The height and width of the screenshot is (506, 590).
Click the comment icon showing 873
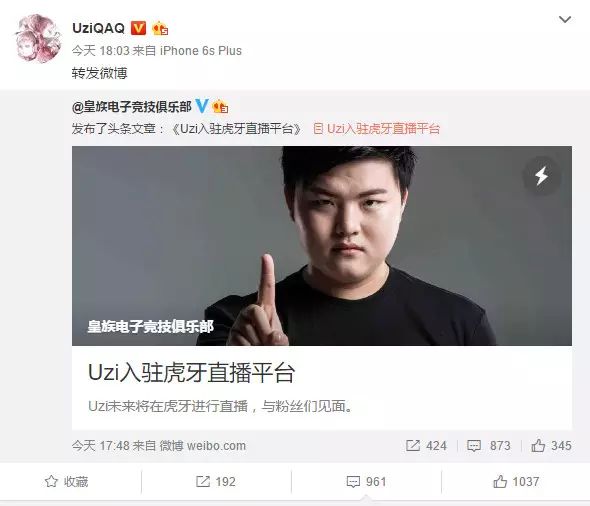[x=474, y=446]
